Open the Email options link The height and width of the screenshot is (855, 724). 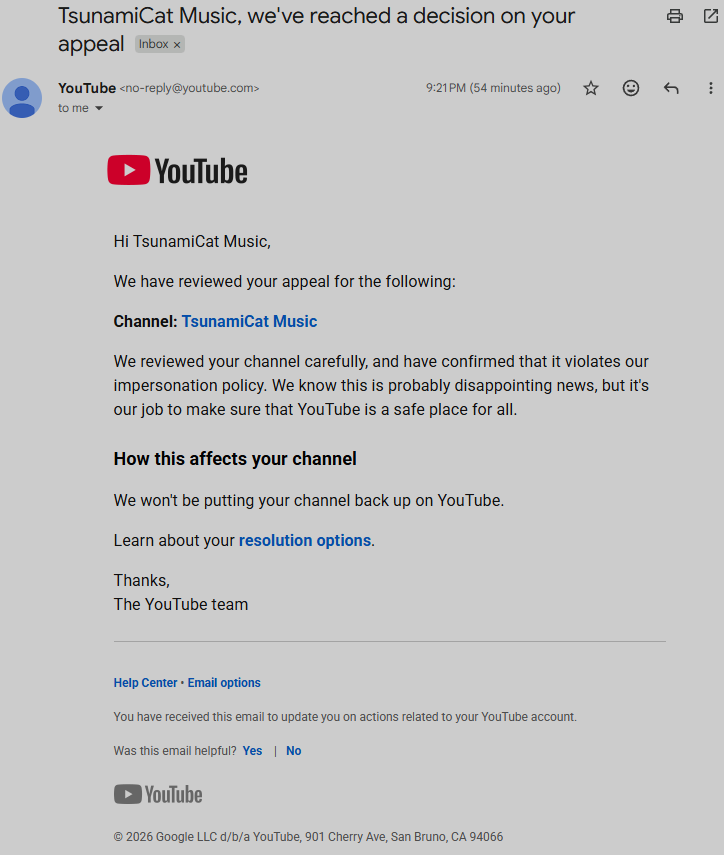coord(224,683)
